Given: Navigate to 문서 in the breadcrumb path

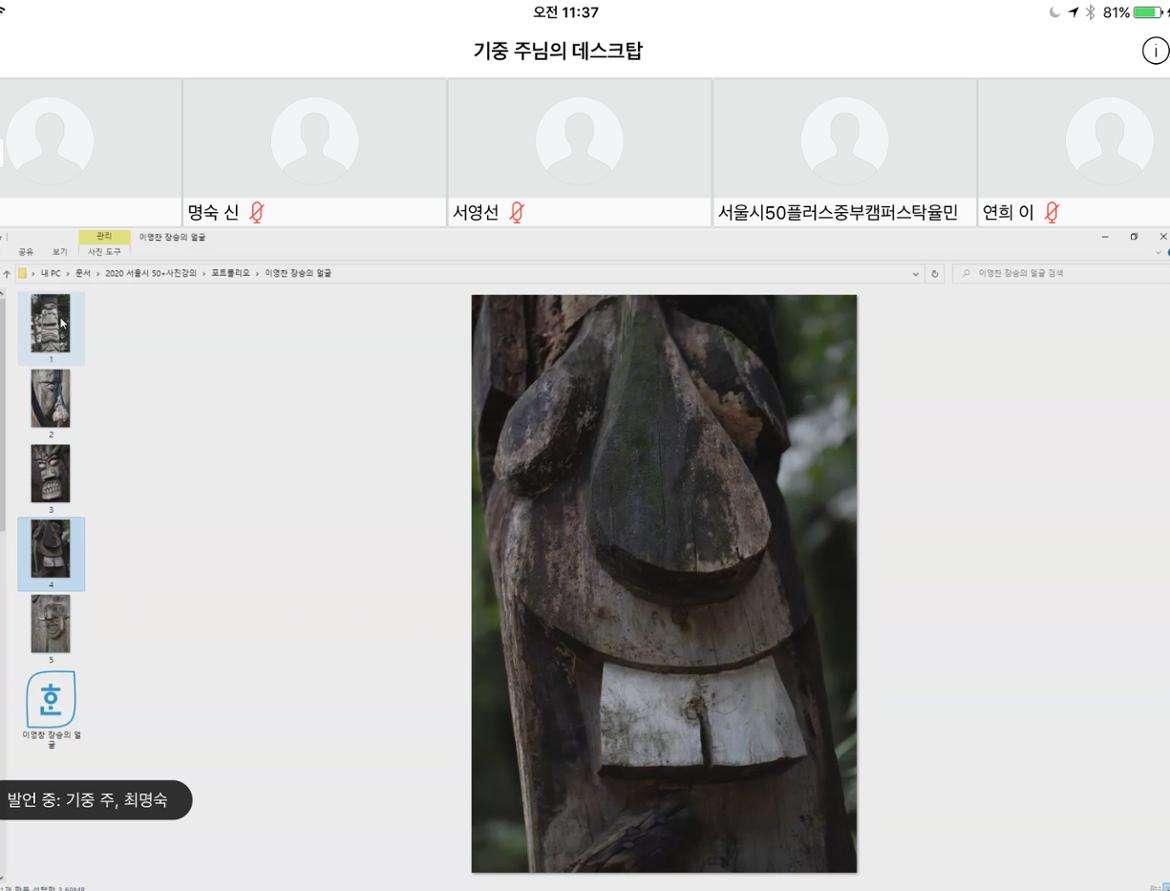Looking at the screenshot, I should [83, 273].
